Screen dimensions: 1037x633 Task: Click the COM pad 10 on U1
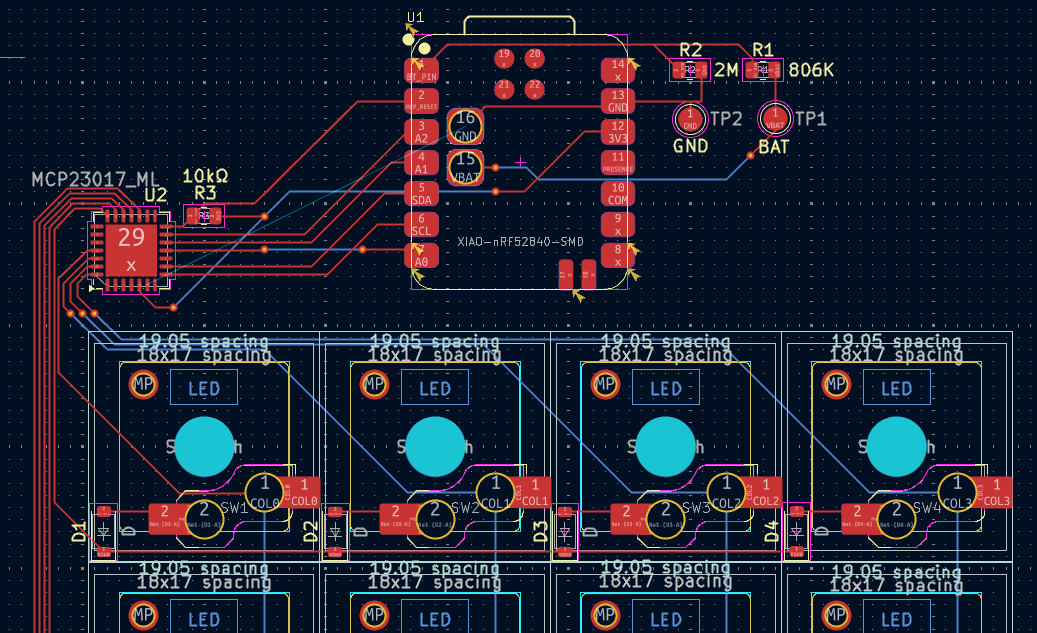[618, 194]
